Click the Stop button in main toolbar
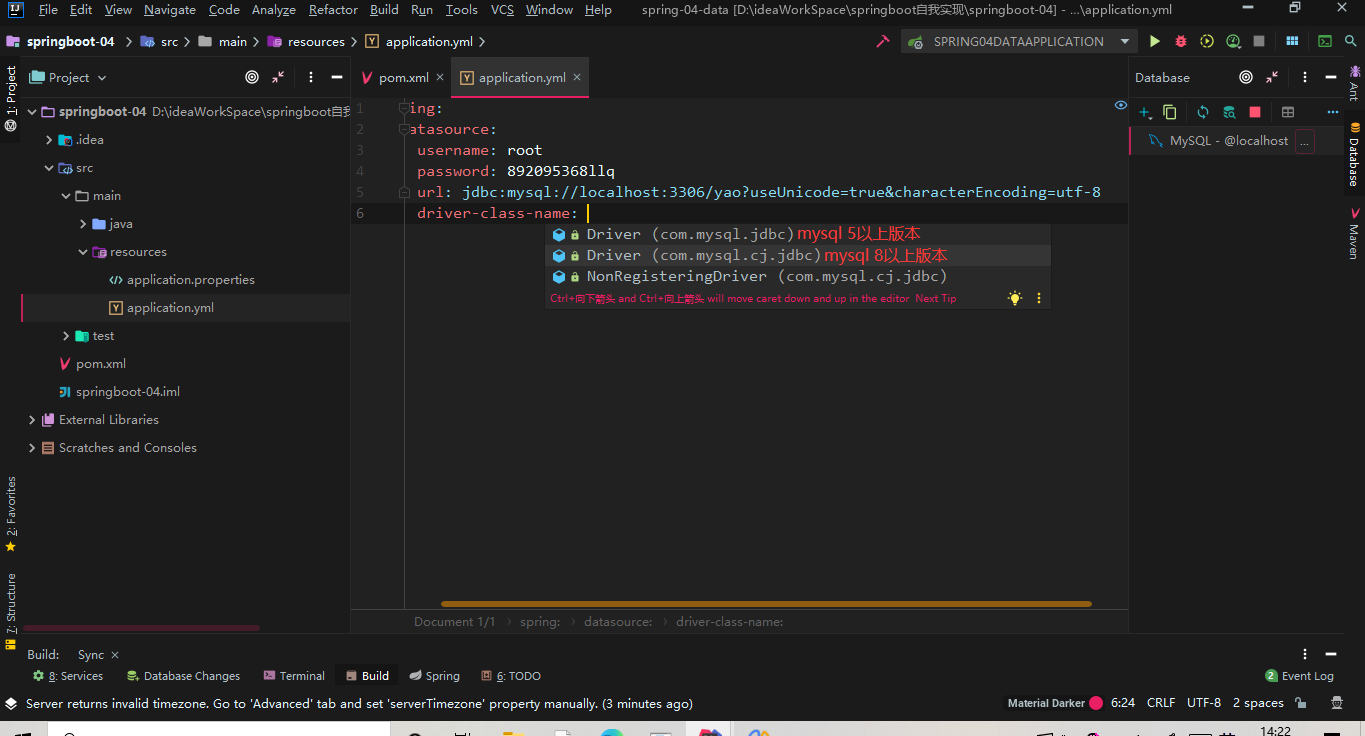This screenshot has width=1365, height=736. tap(1259, 41)
